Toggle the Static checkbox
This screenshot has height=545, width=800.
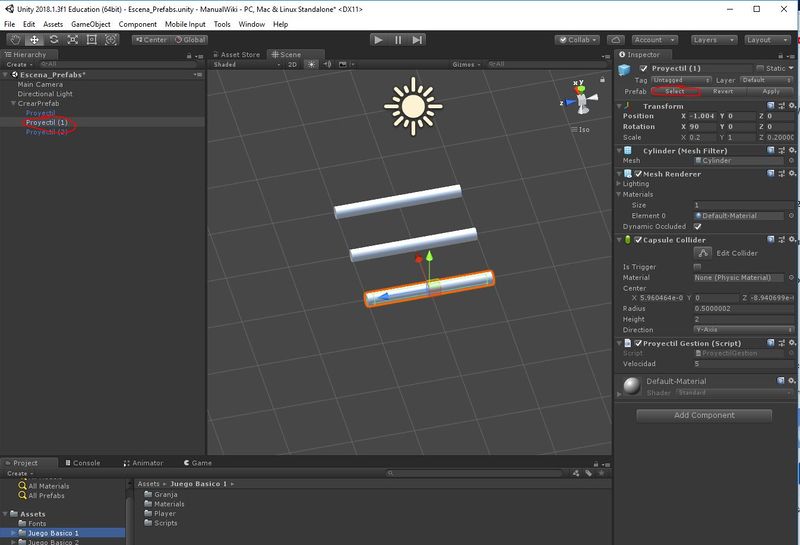(x=760, y=68)
